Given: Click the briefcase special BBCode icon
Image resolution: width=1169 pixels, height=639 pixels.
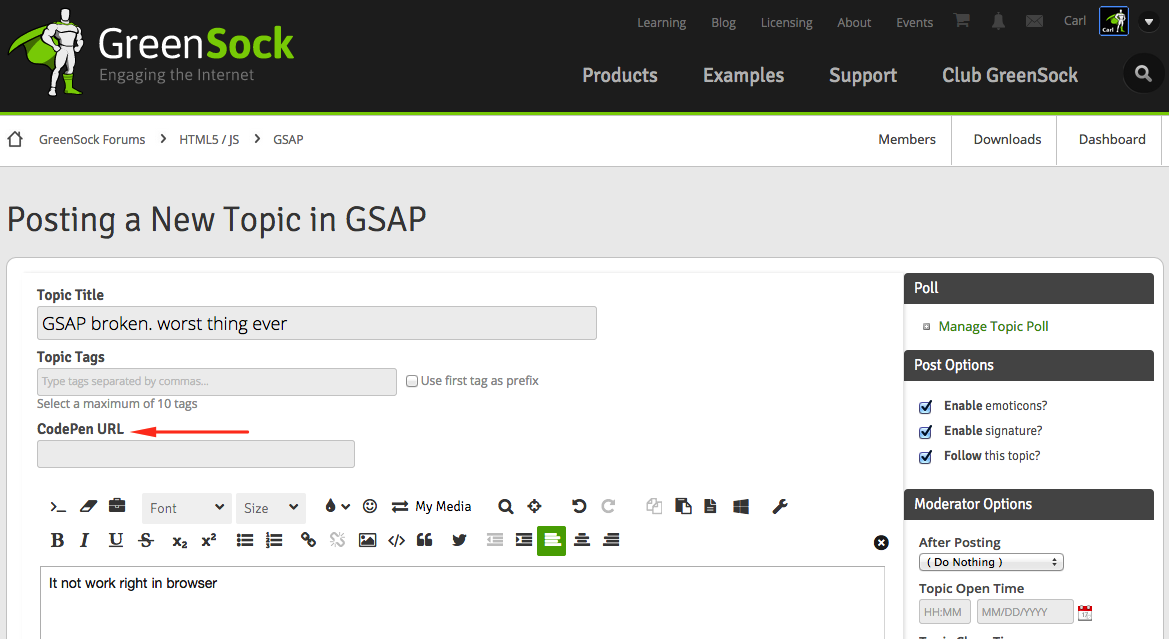Looking at the screenshot, I should tap(117, 506).
